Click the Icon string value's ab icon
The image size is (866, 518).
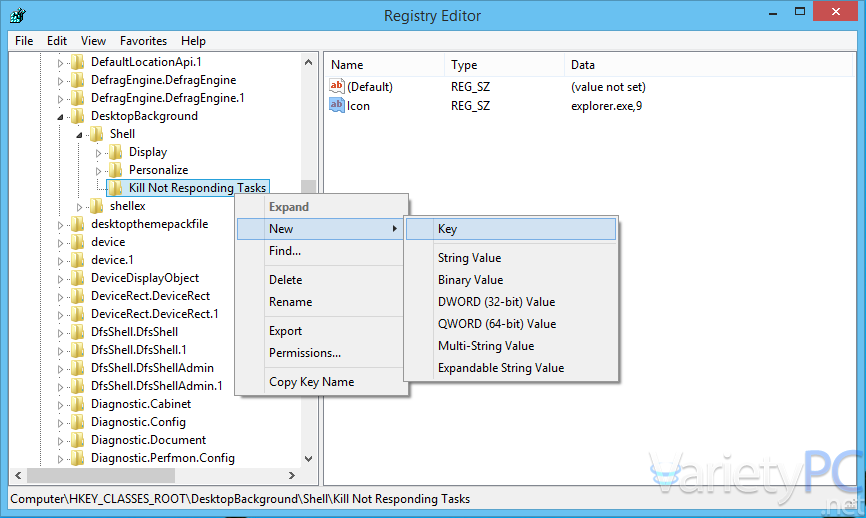(337, 105)
